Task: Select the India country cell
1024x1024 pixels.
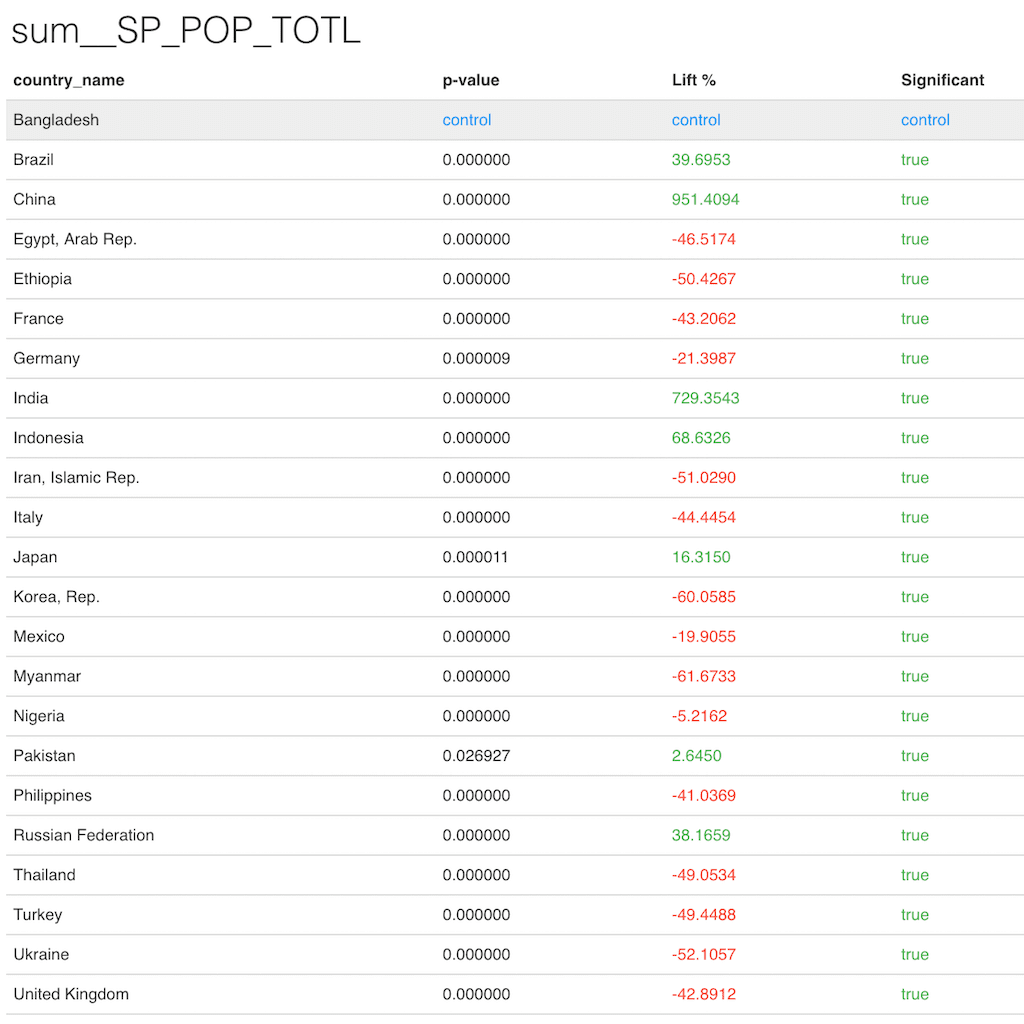Action: (31, 398)
